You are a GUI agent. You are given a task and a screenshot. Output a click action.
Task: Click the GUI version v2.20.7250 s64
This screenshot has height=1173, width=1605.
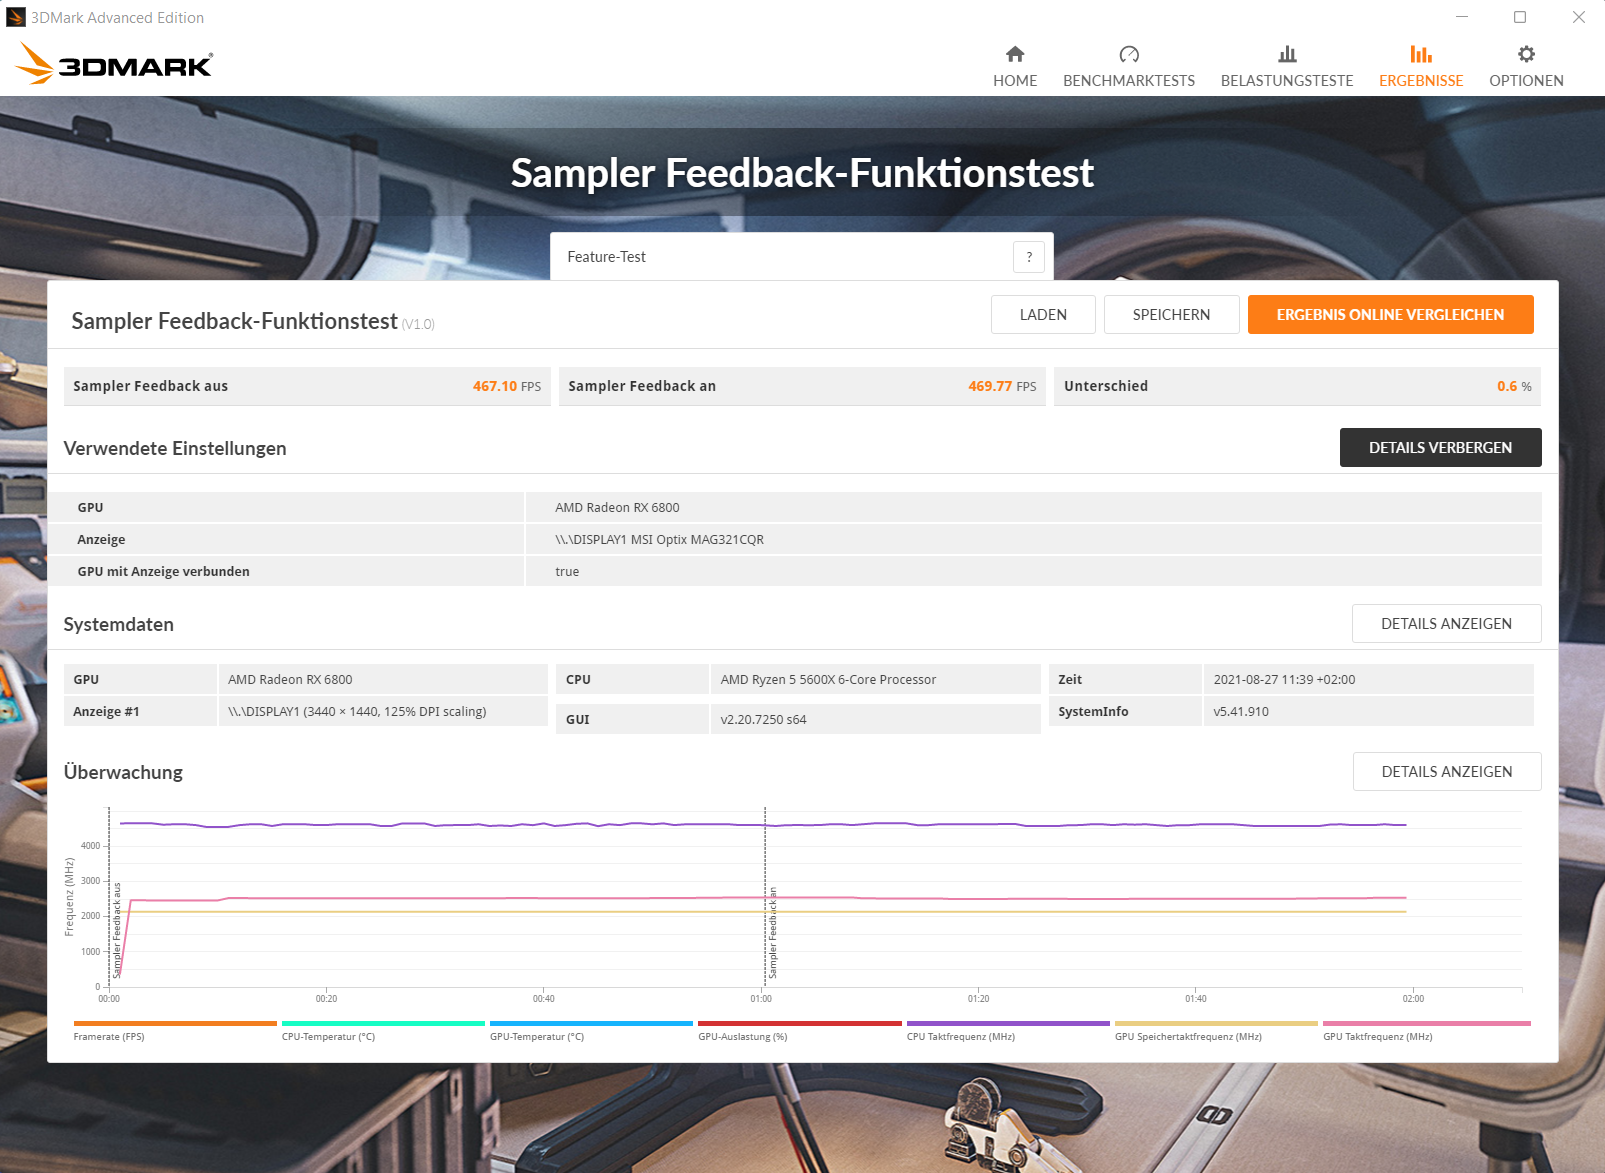tap(763, 719)
